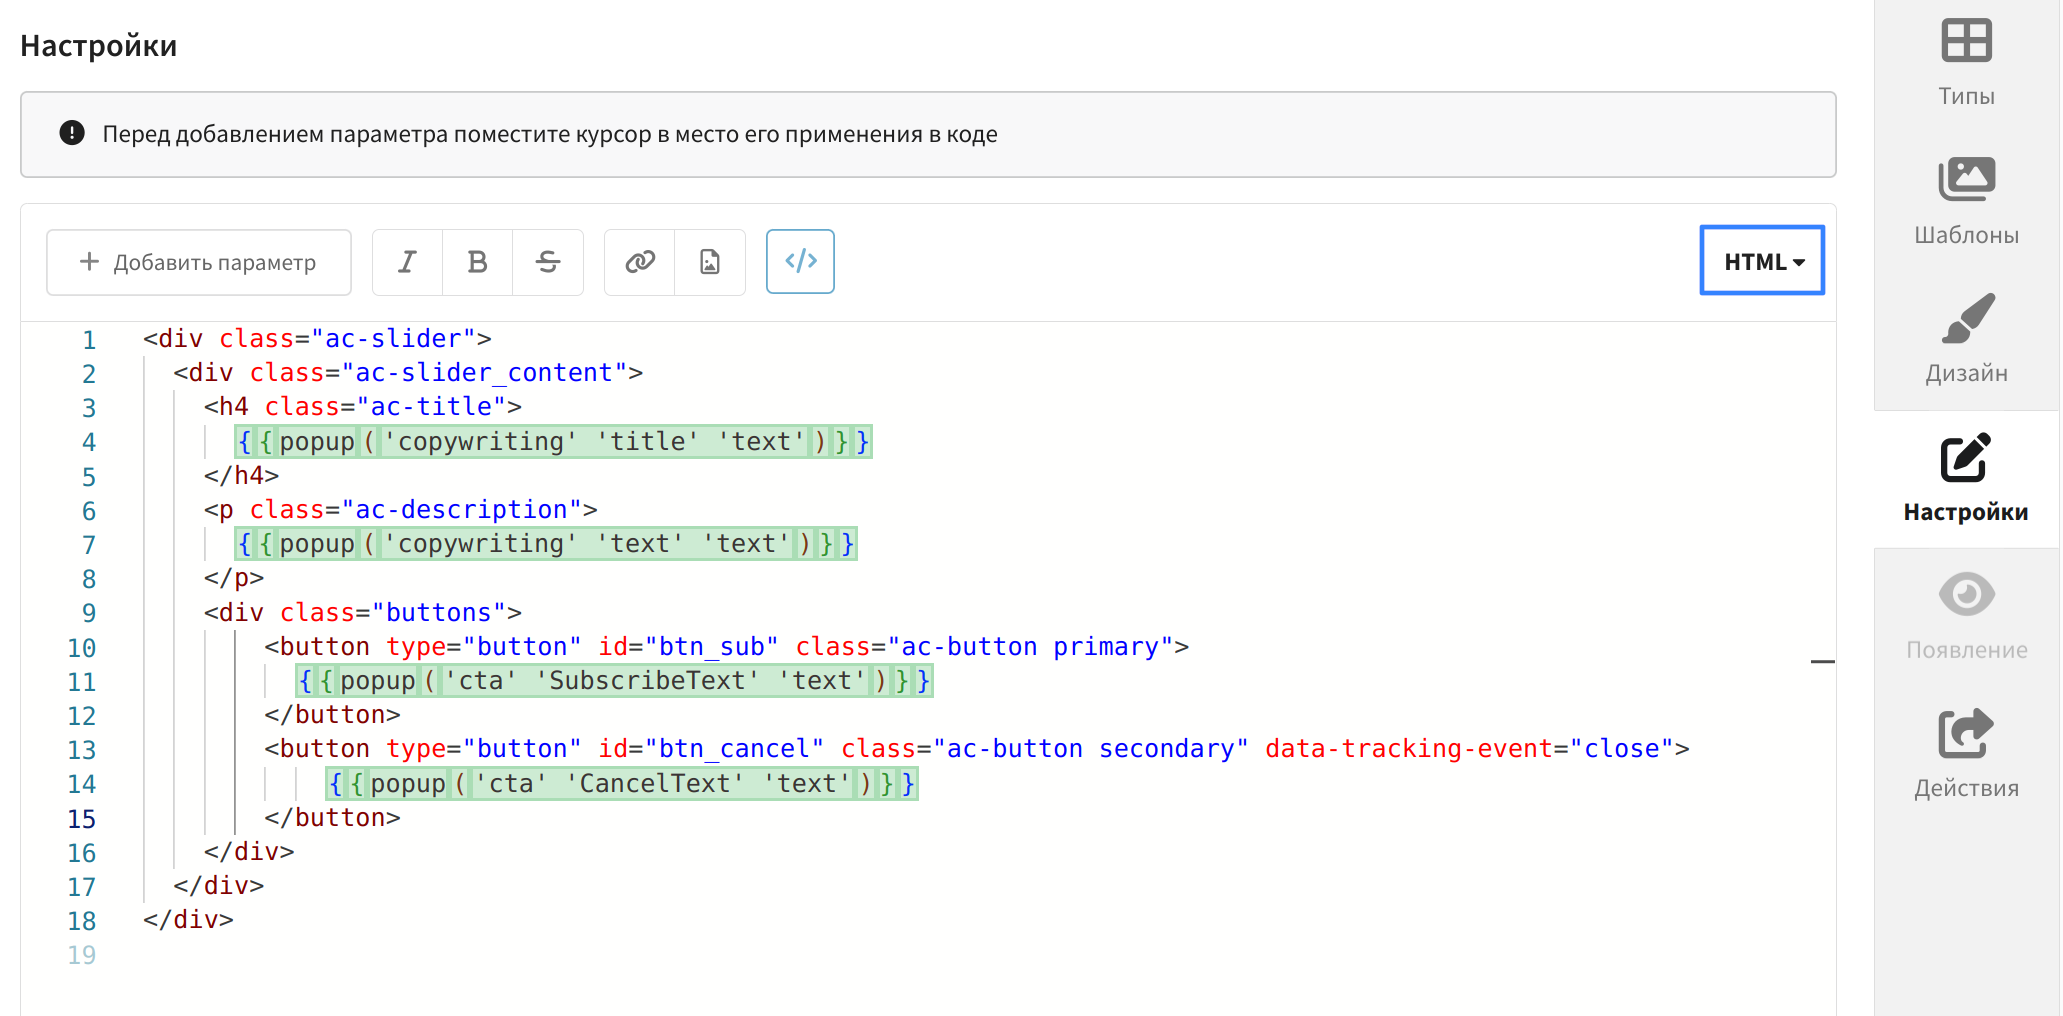Viewport: 2063px width, 1016px height.
Task: Click the Настройки page heading
Action: (x=98, y=46)
